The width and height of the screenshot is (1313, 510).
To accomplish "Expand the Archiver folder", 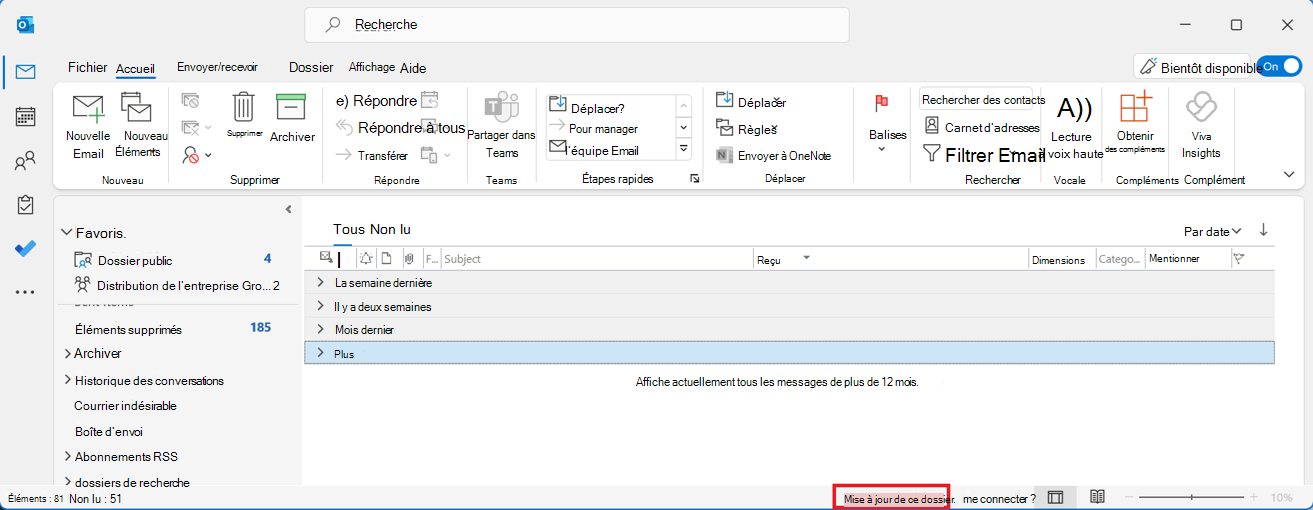I will coord(67,353).
